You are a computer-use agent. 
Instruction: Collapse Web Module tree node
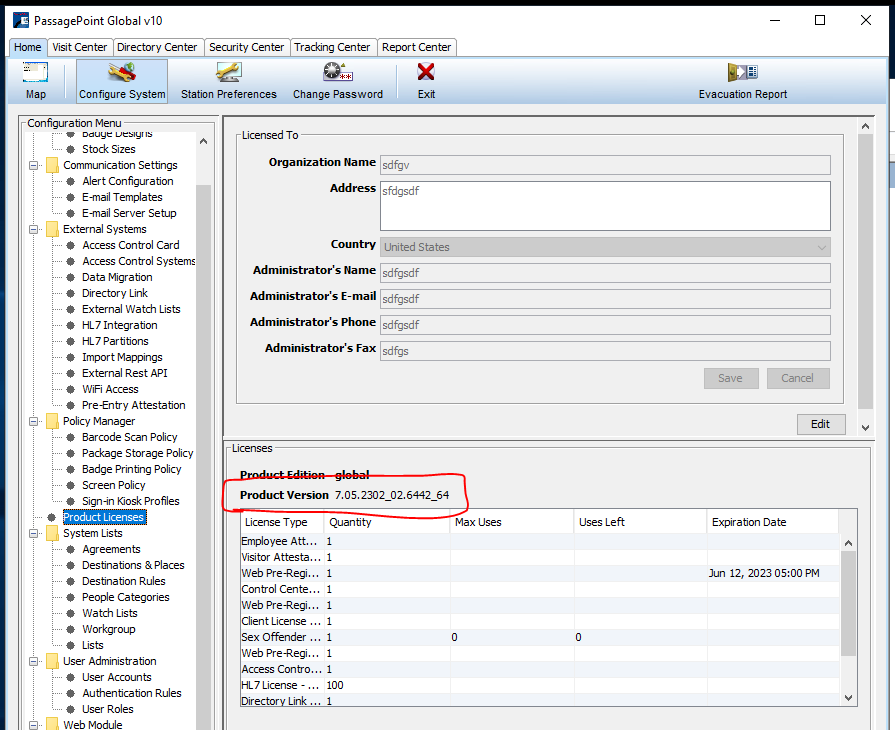pos(34,725)
